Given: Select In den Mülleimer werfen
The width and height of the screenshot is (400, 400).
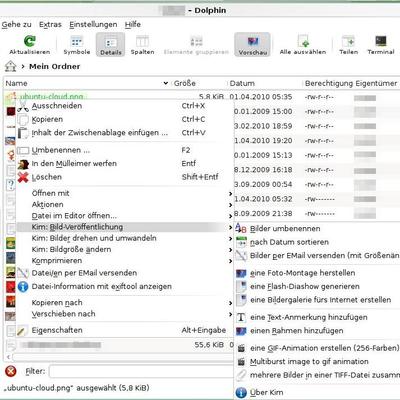Looking at the screenshot, I should tap(125, 163).
